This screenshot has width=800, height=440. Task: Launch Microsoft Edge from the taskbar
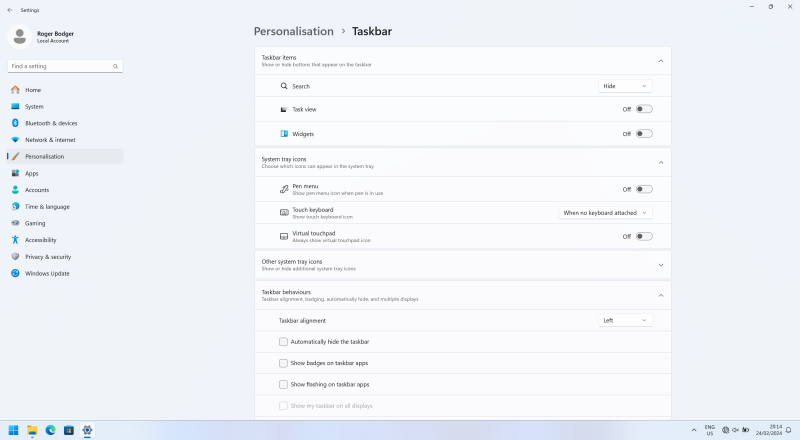coord(51,430)
